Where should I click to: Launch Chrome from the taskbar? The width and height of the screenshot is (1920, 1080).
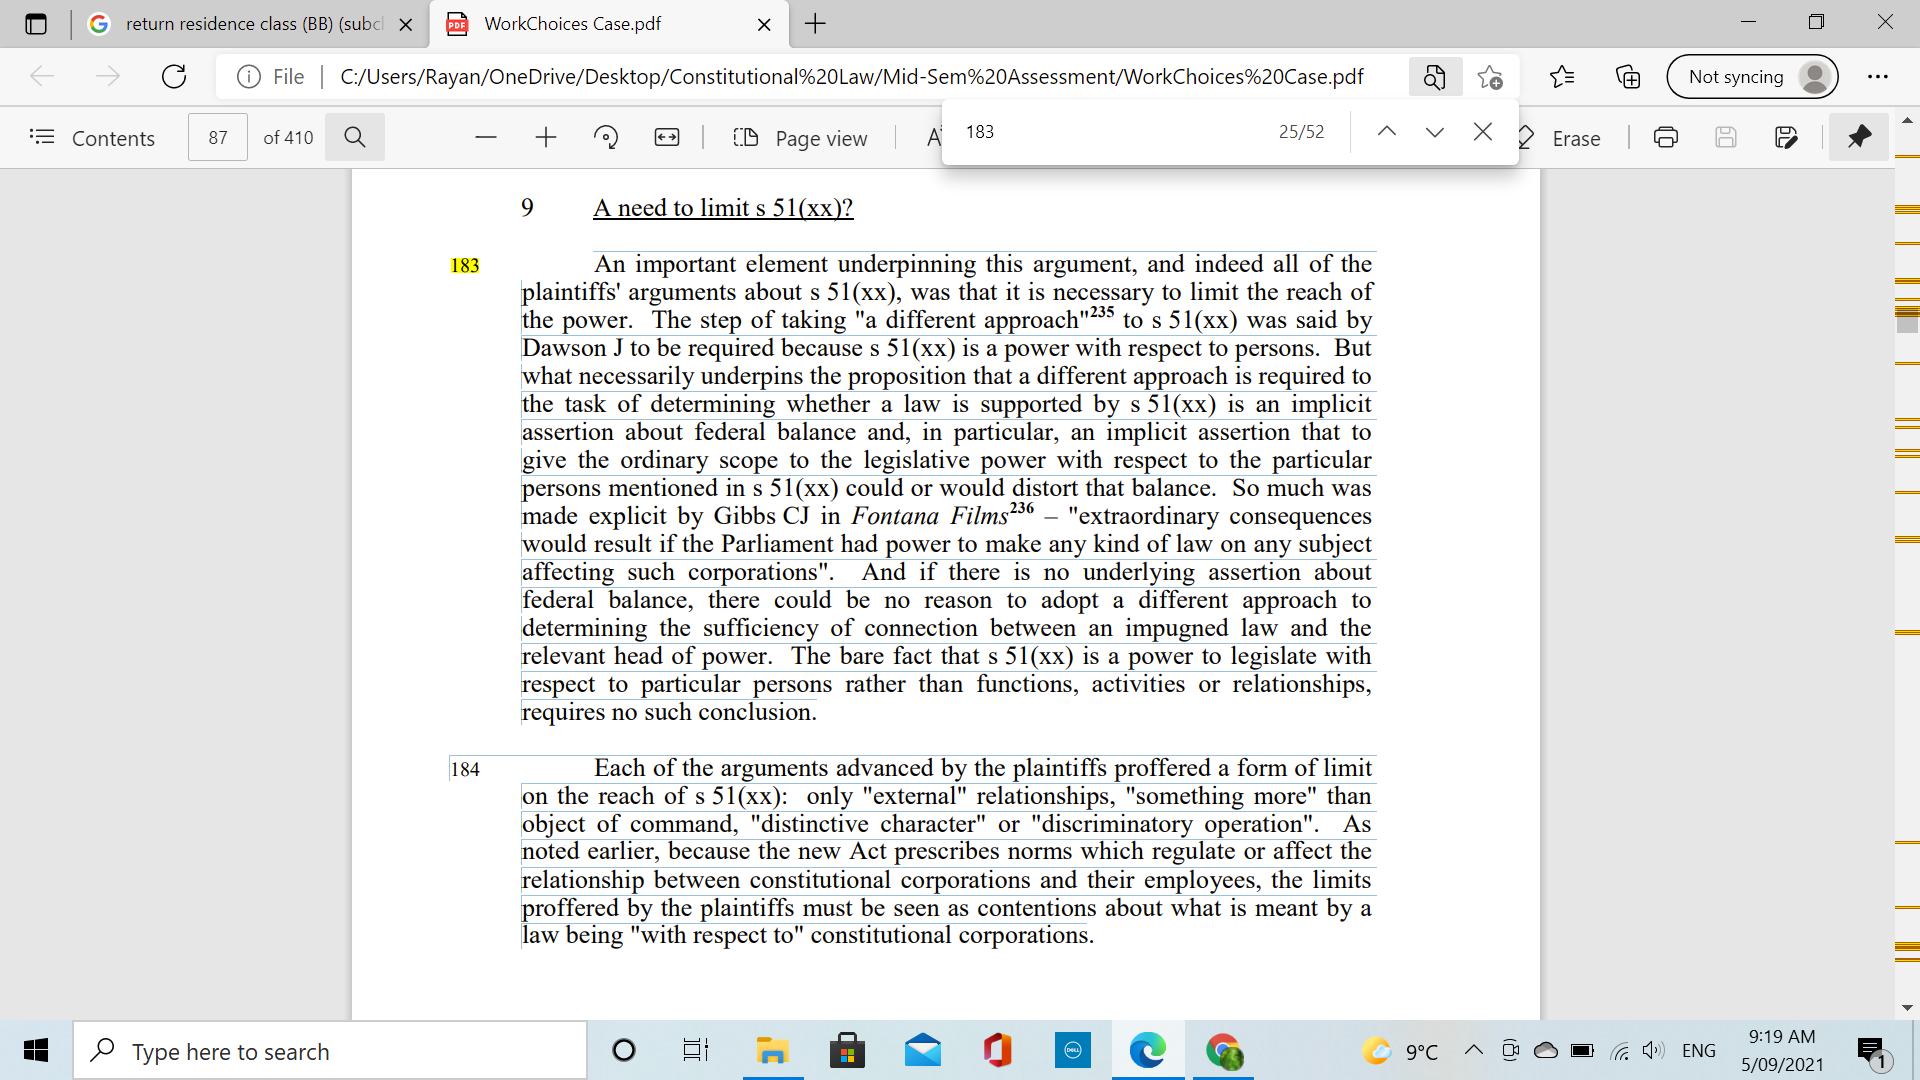[1223, 1050]
